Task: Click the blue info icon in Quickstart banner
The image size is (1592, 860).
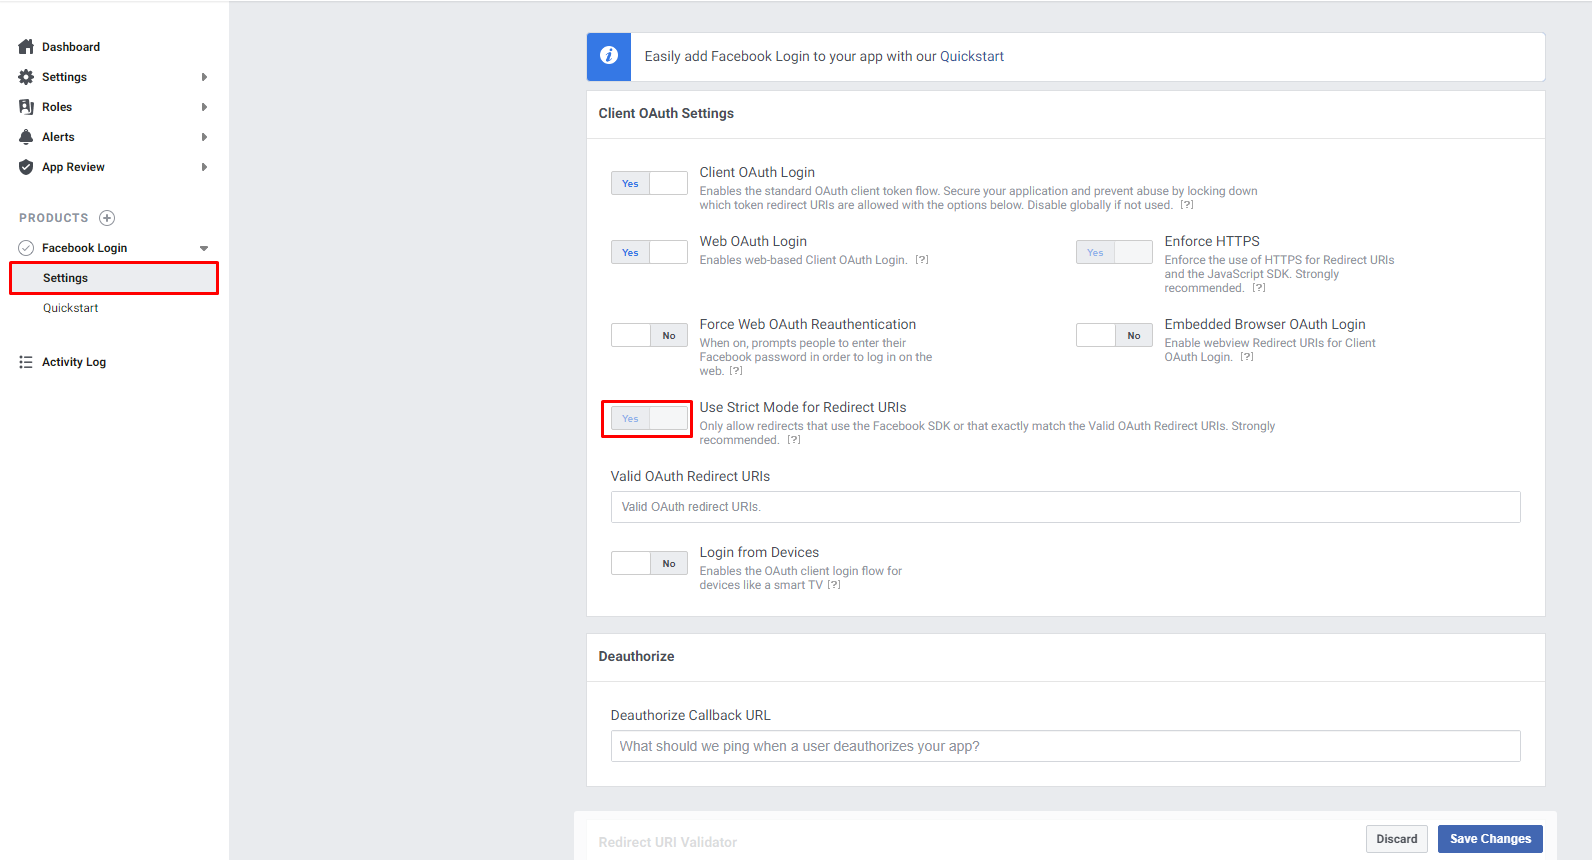Action: [x=609, y=56]
